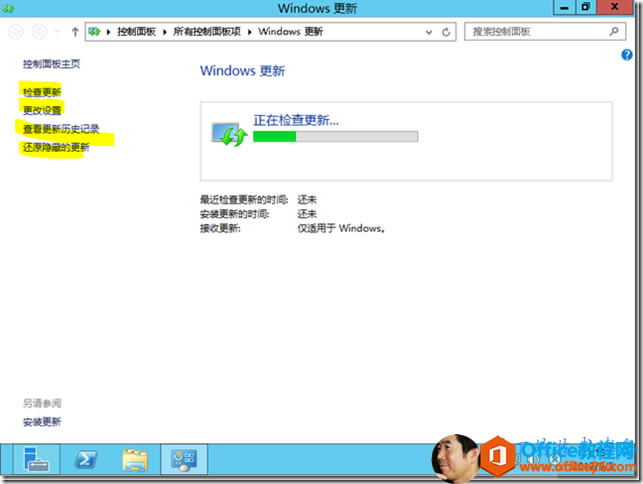Expand the chevron after 控制面板 in address bar
This screenshot has width=643, height=484.
click(165, 32)
